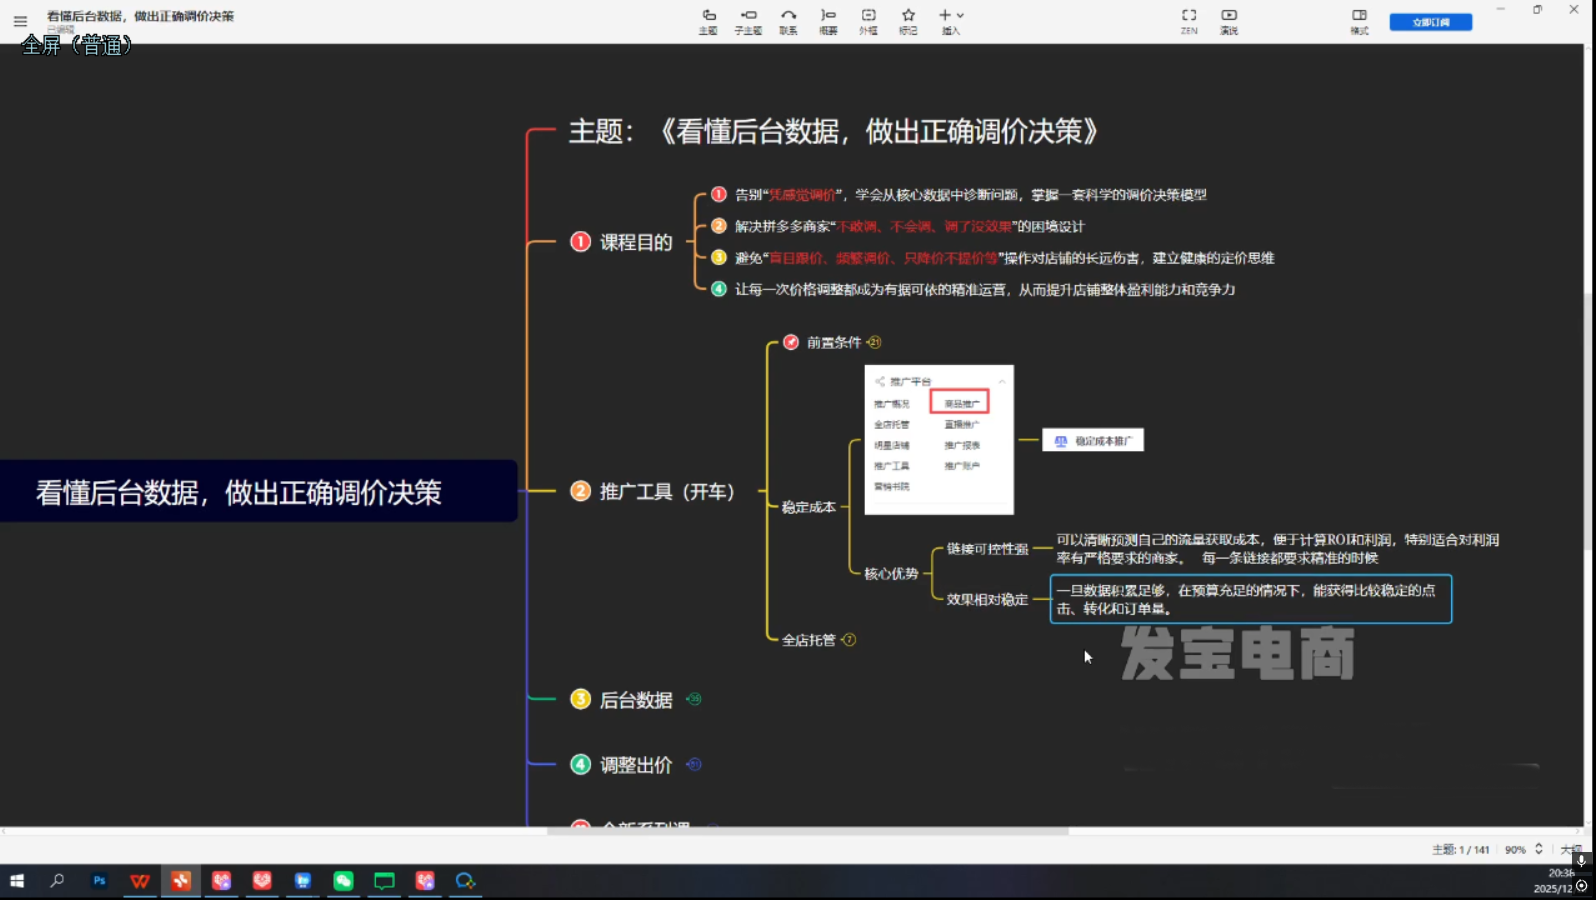The height and width of the screenshot is (900, 1596).
Task: Open Photoshop from the taskbar
Action: 99,881
